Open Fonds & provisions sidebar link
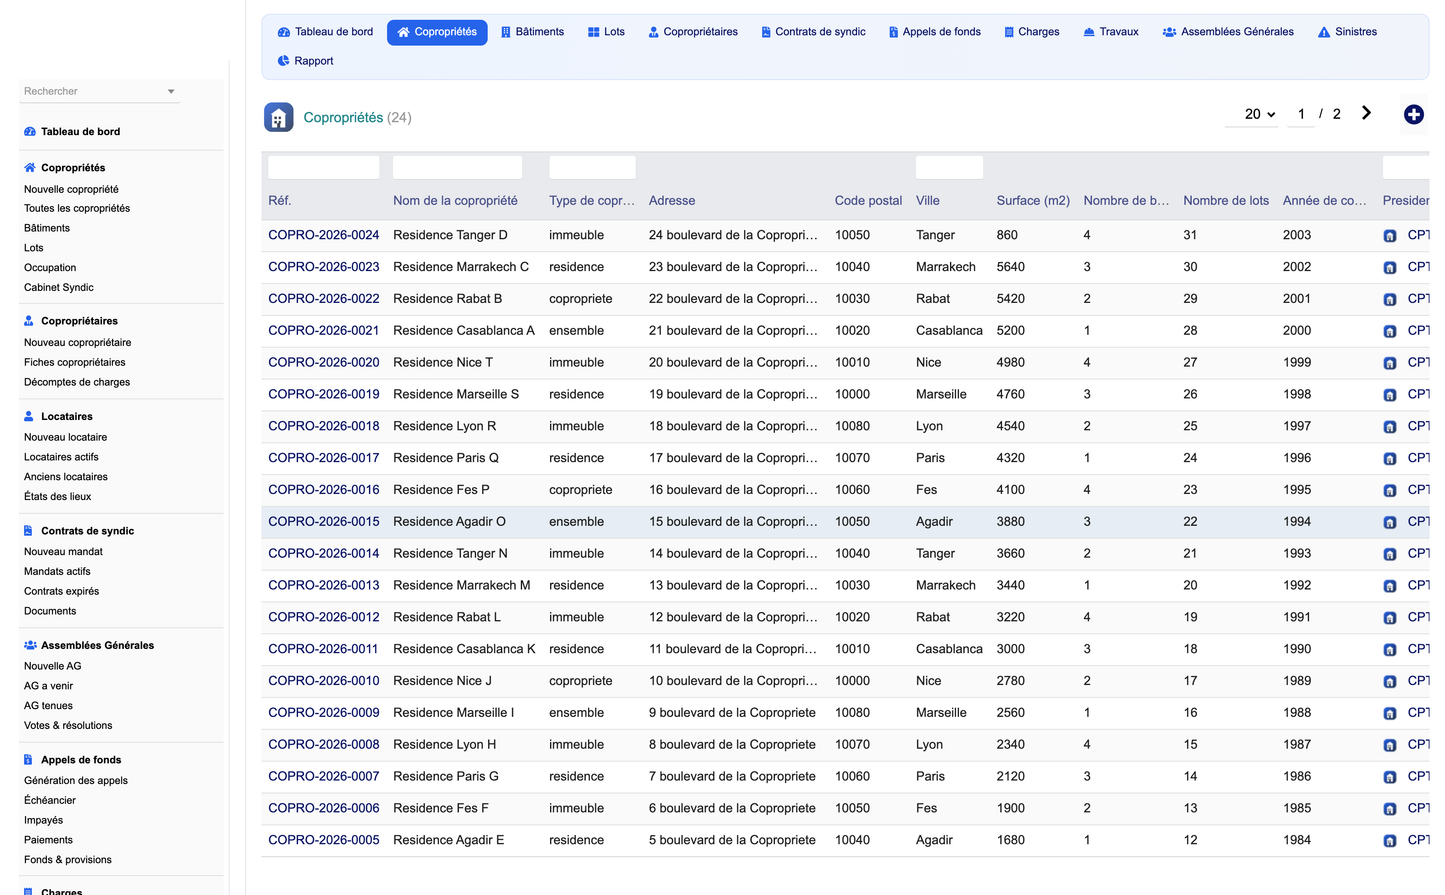 point(68,860)
